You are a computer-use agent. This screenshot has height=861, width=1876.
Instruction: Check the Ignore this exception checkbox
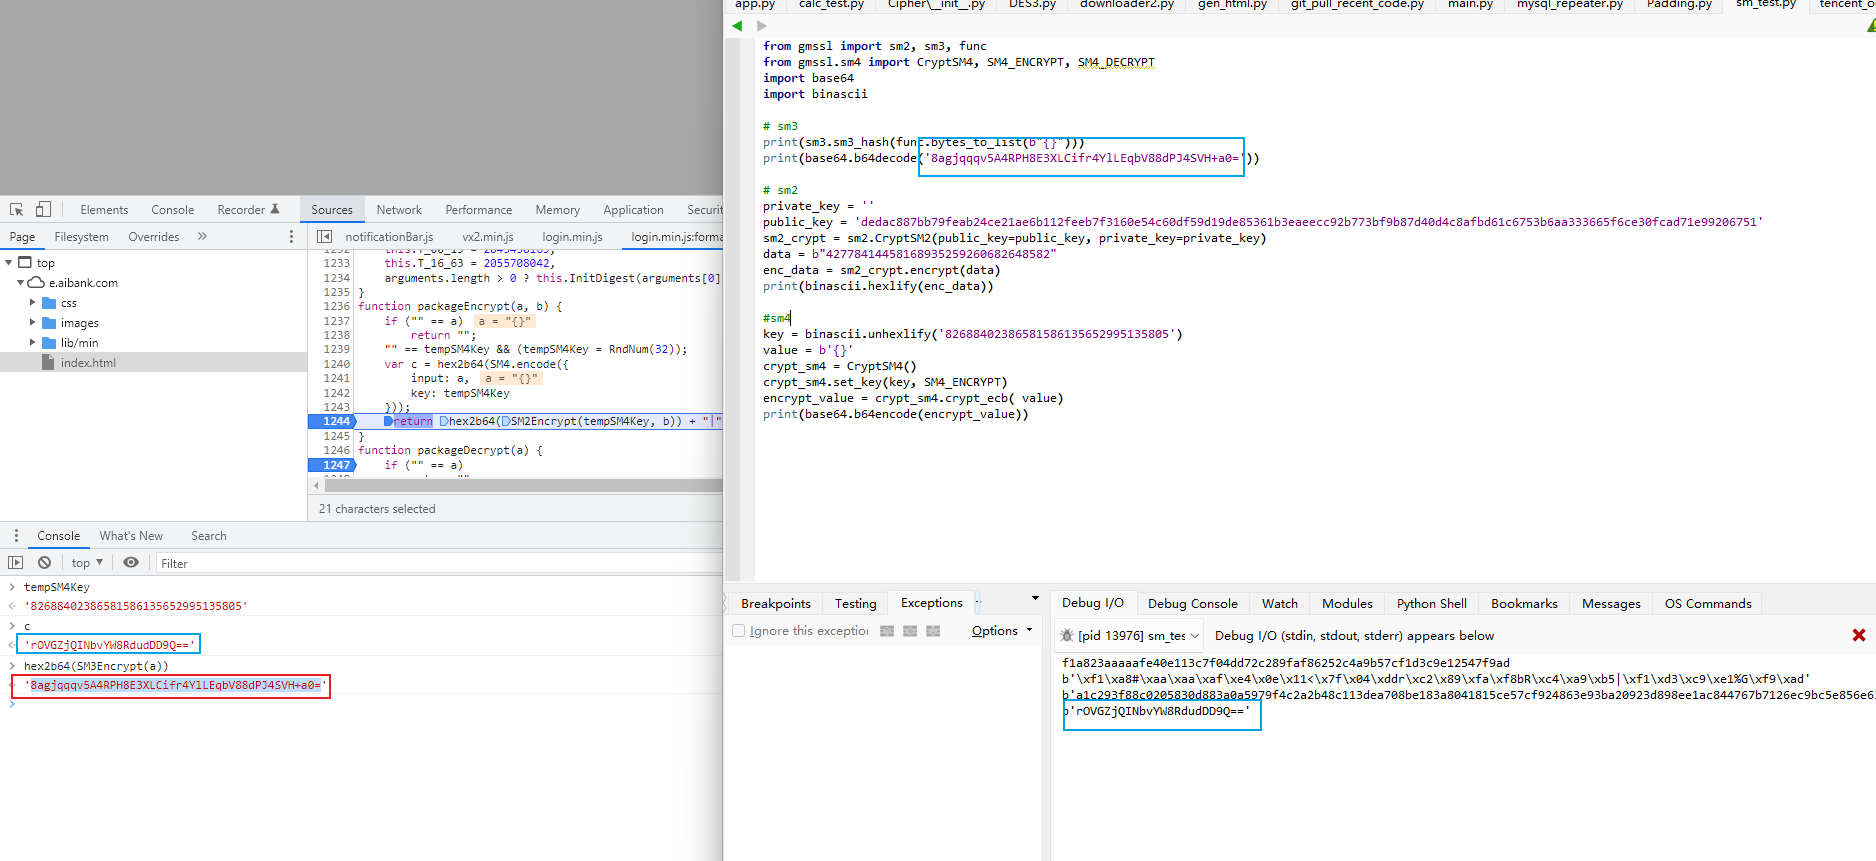[x=739, y=631]
